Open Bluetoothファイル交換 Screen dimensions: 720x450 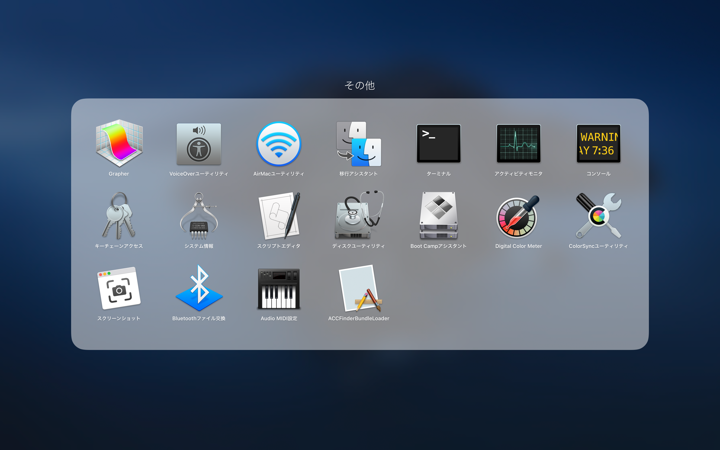pos(199,288)
